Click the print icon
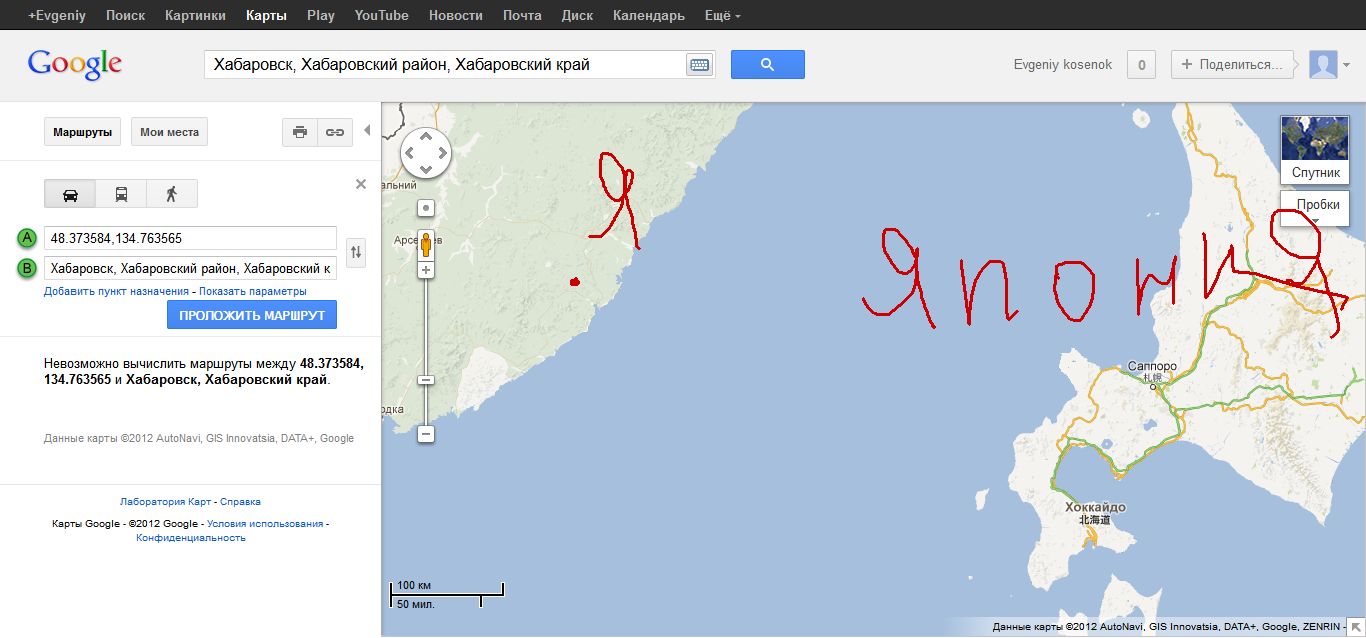This screenshot has width=1366, height=638. 299,132
